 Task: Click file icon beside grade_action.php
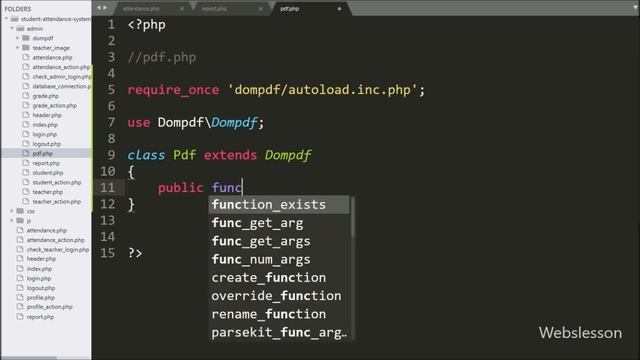pos(26,105)
